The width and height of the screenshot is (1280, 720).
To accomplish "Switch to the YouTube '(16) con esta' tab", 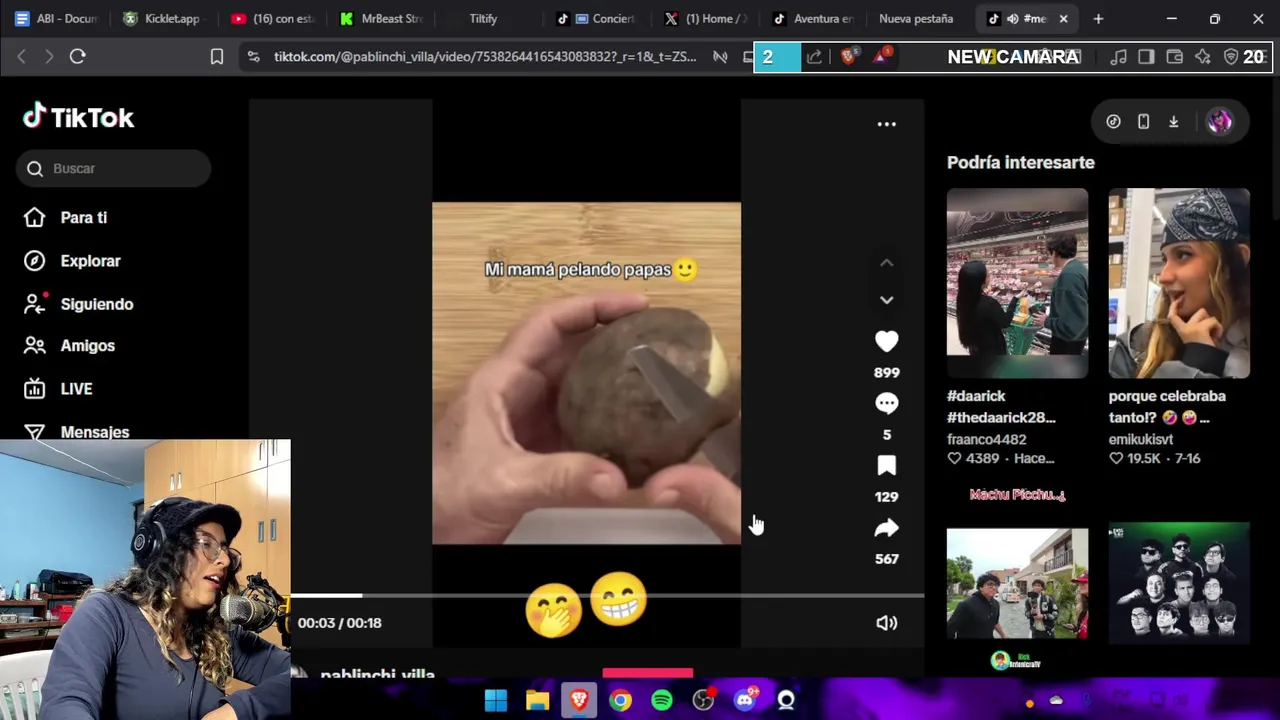I will tap(271, 18).
